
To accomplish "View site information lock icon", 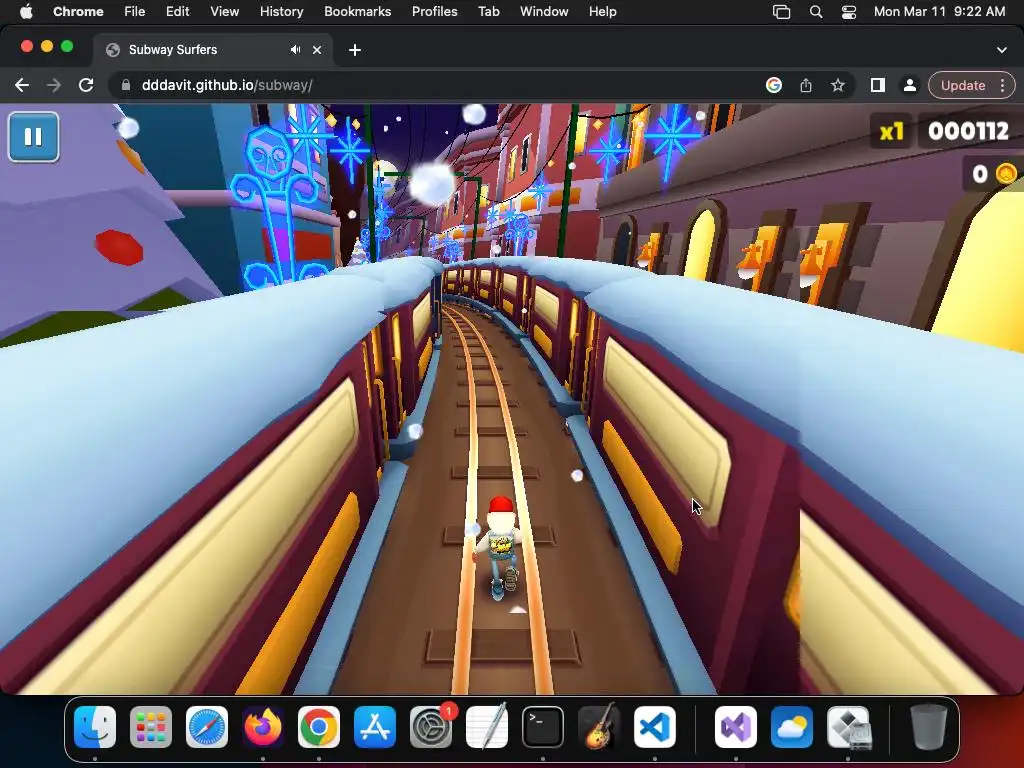I will (x=126, y=86).
